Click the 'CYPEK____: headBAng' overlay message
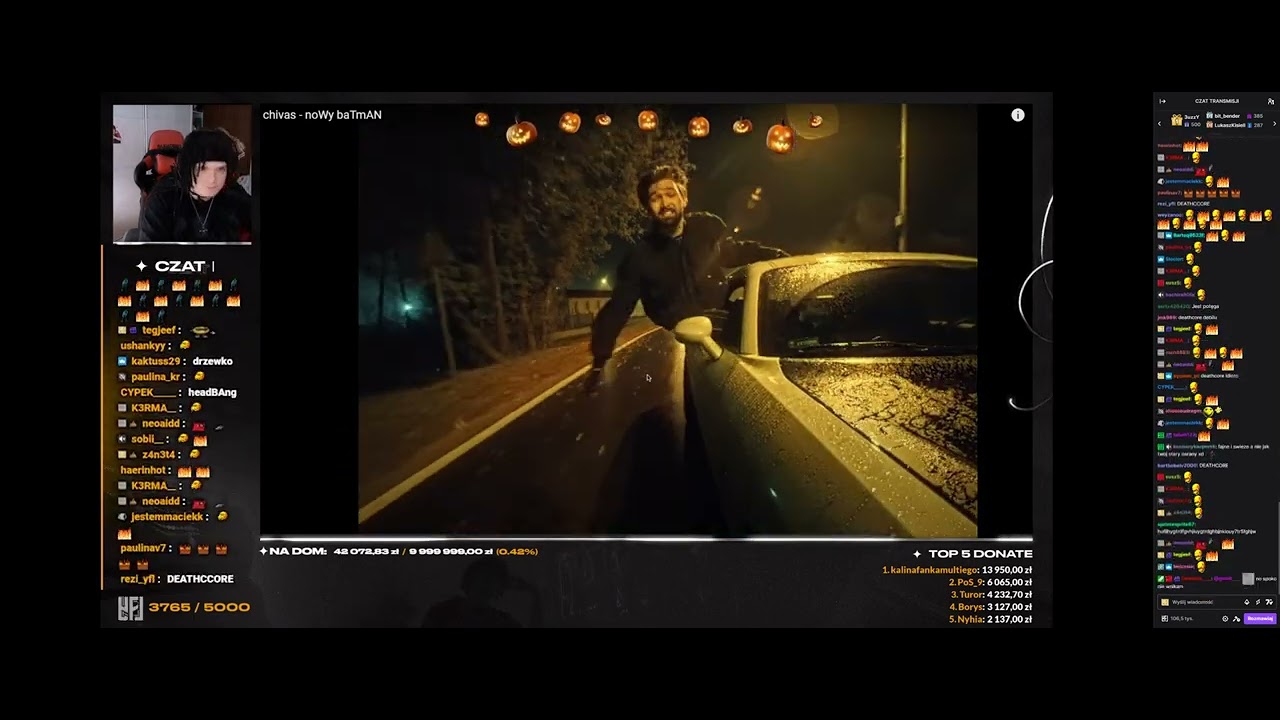 (178, 392)
